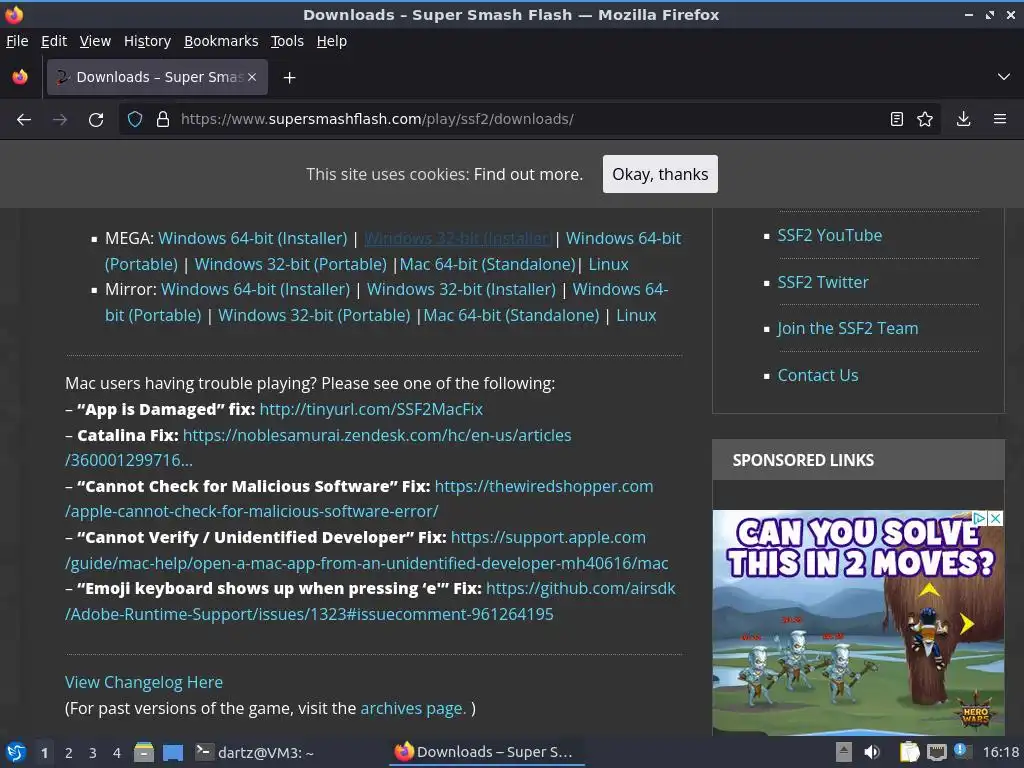1024x768 pixels.
Task: Dismiss cookie notice with Okay, thanks
Action: click(x=660, y=174)
